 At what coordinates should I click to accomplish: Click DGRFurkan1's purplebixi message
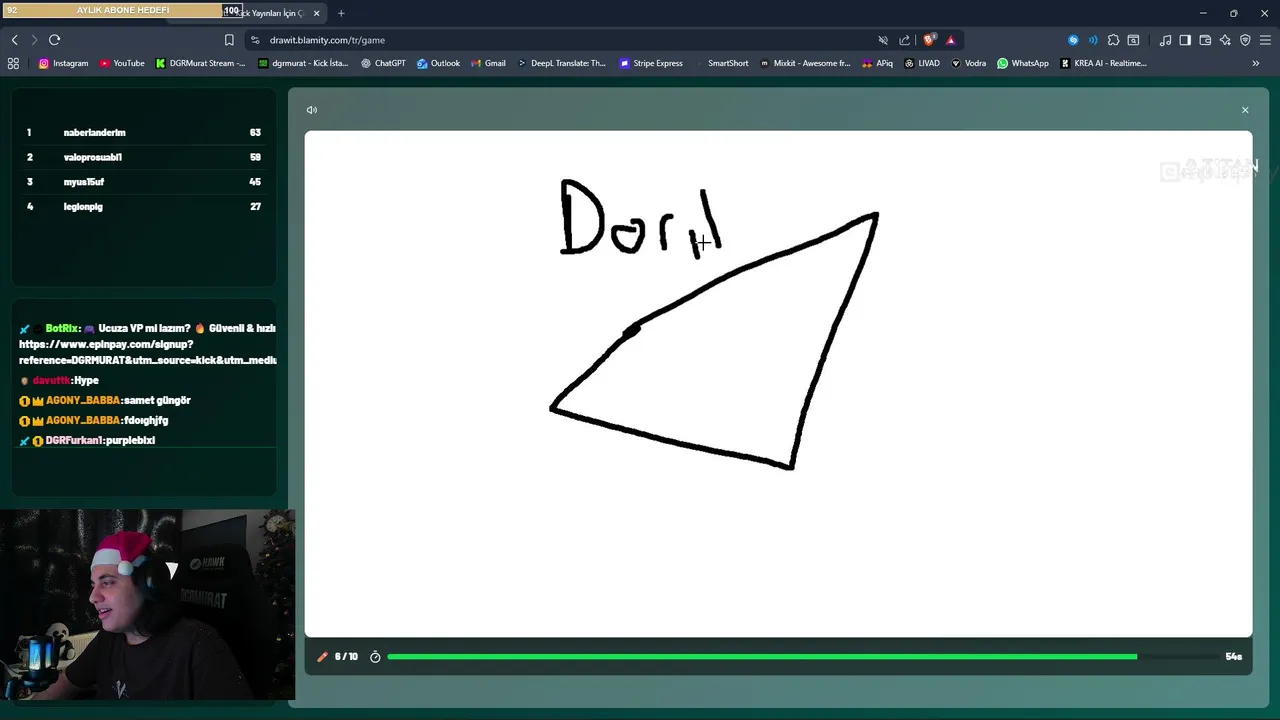[x=88, y=440]
